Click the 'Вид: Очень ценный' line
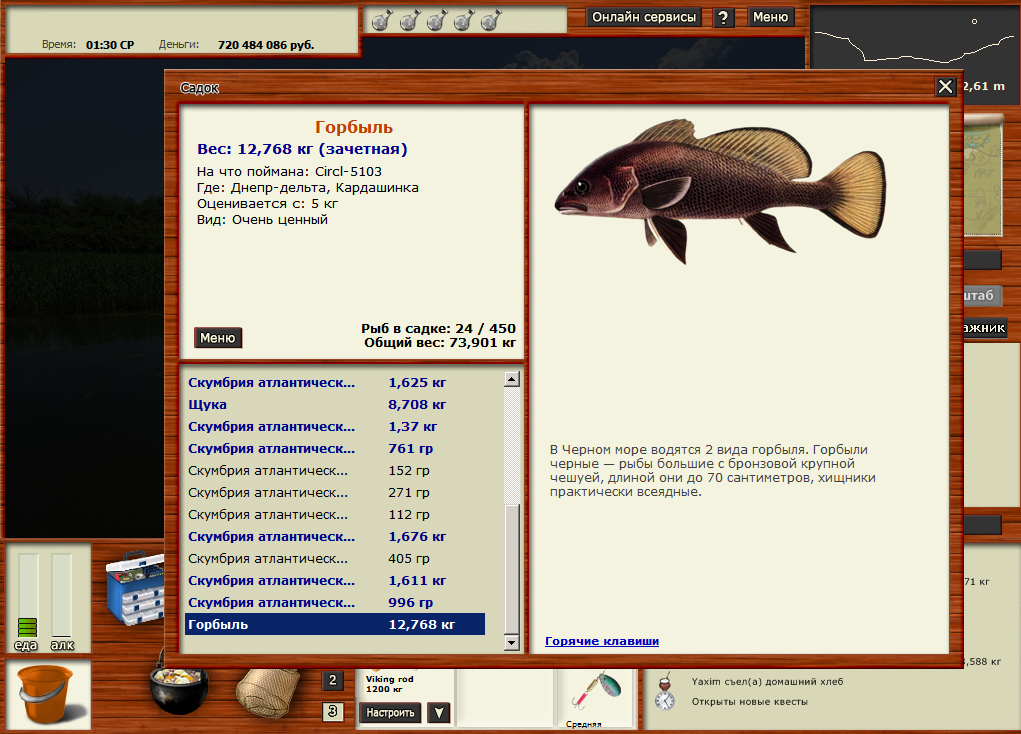 click(x=262, y=220)
